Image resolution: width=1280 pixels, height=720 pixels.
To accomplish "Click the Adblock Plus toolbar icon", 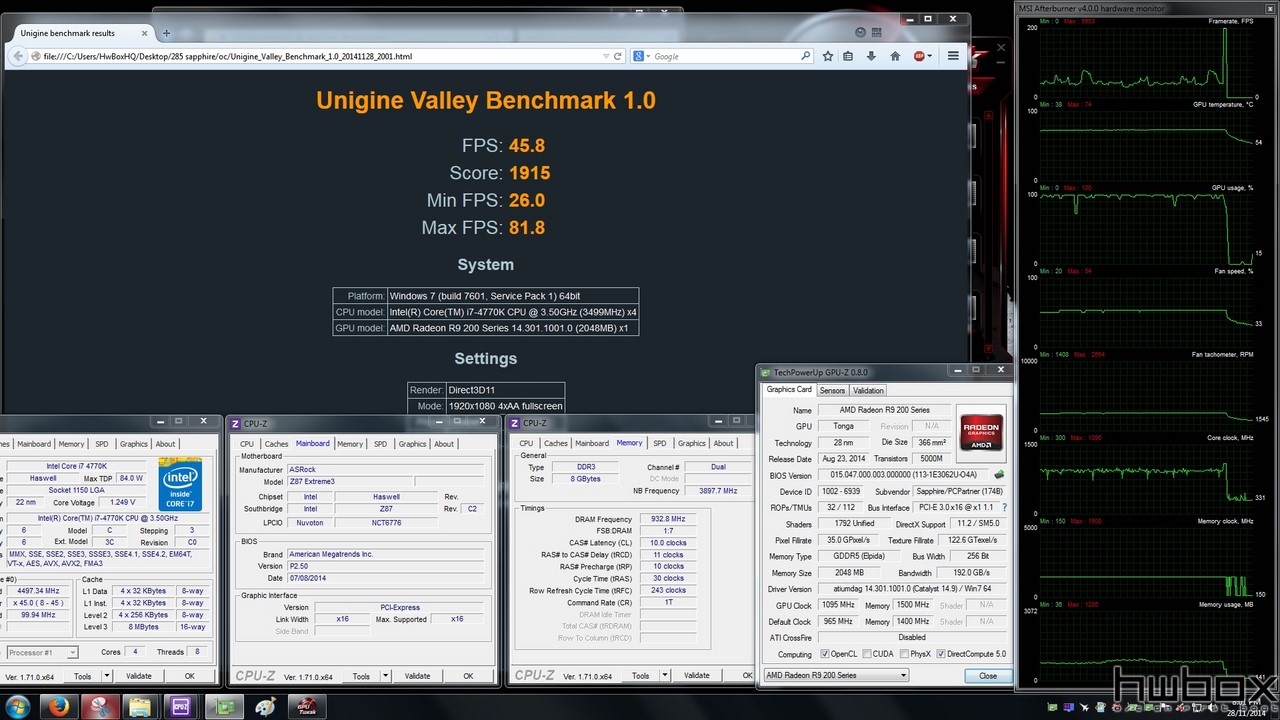I will point(919,56).
